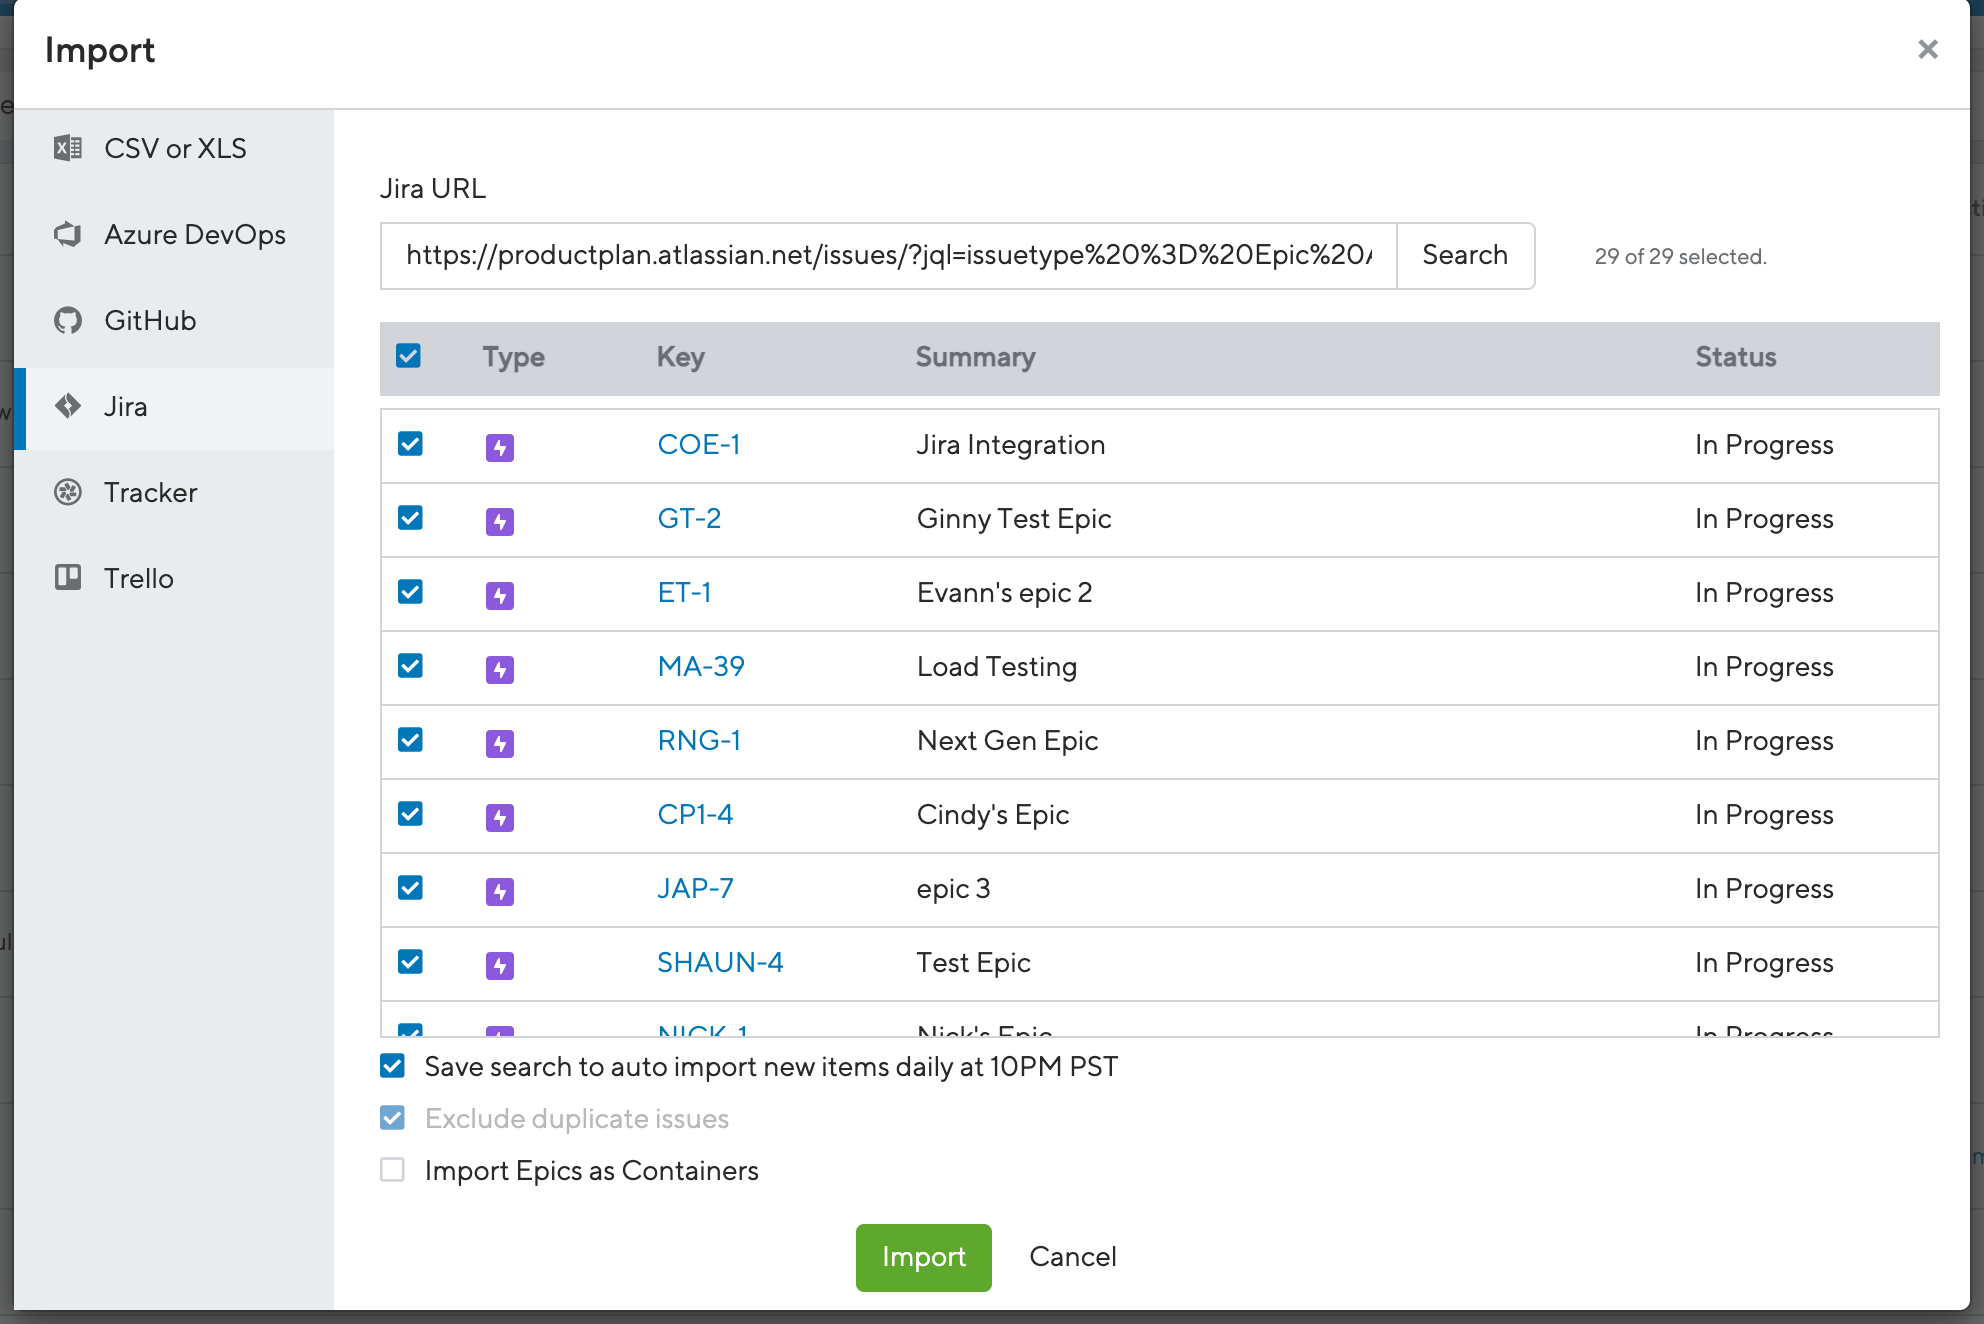The height and width of the screenshot is (1324, 1984).
Task: Click the GitHub icon in the sidebar
Action: tap(67, 320)
